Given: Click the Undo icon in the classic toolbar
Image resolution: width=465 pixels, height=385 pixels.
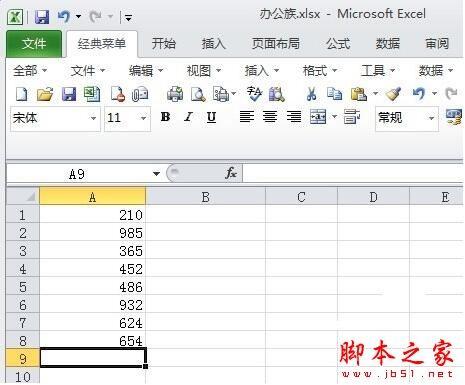Looking at the screenshot, I should pos(419,94).
